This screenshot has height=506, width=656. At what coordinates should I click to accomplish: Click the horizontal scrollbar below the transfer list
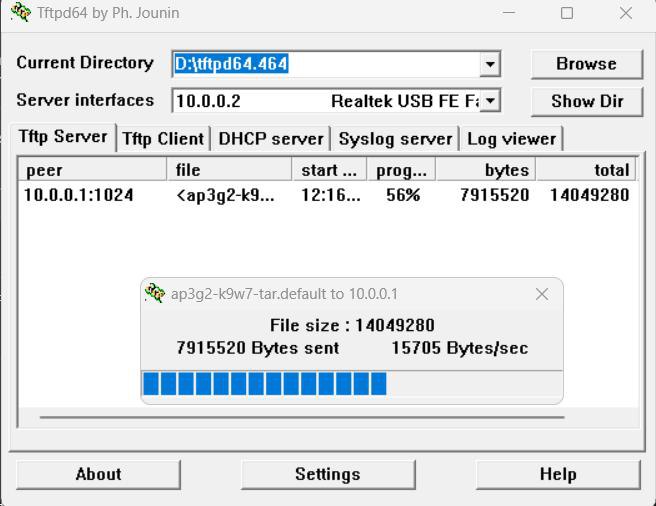coord(301,417)
